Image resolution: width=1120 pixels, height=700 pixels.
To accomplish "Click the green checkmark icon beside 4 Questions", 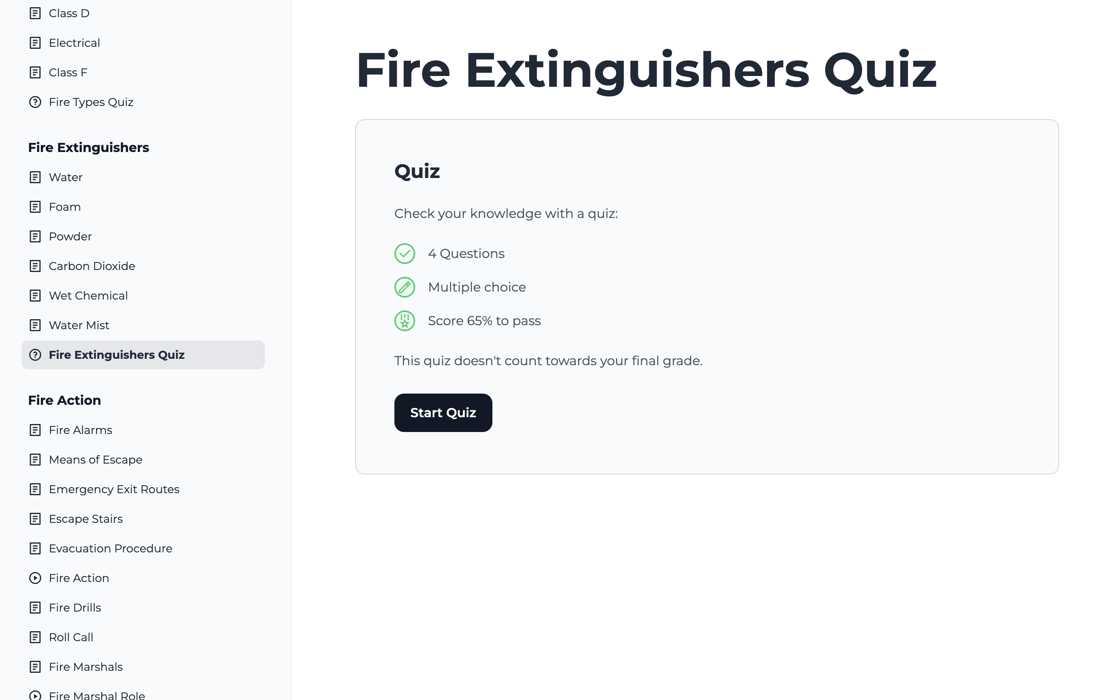I will tap(404, 253).
